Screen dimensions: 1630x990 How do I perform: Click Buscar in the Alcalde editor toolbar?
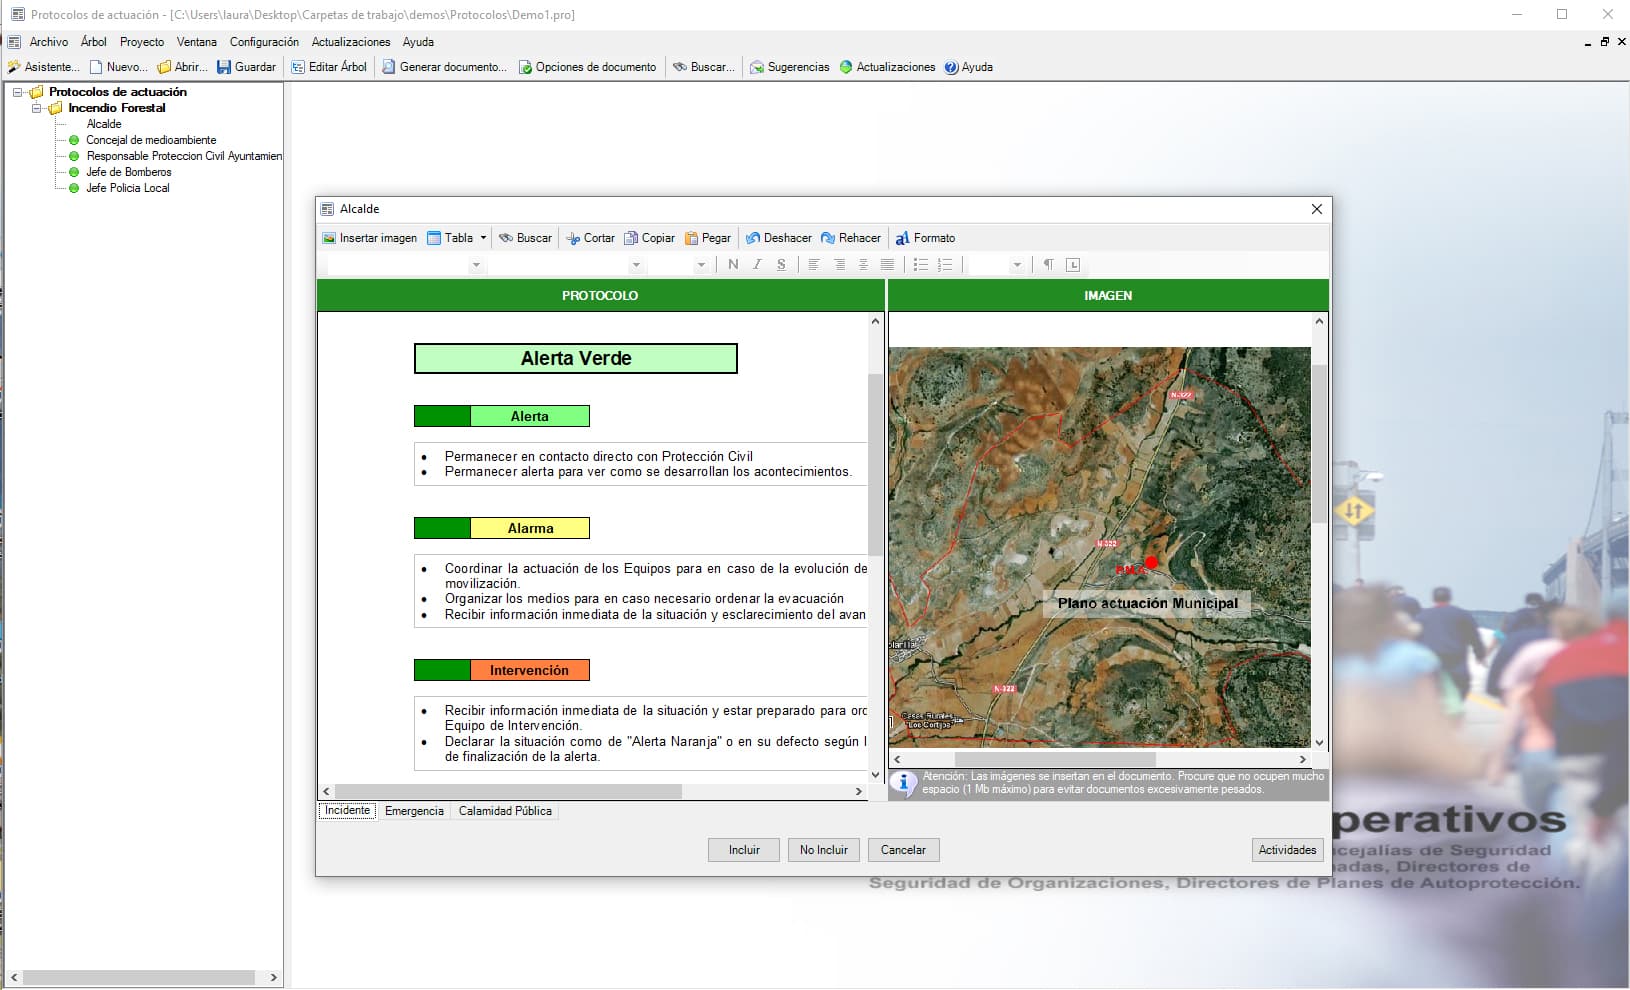pyautogui.click(x=525, y=238)
